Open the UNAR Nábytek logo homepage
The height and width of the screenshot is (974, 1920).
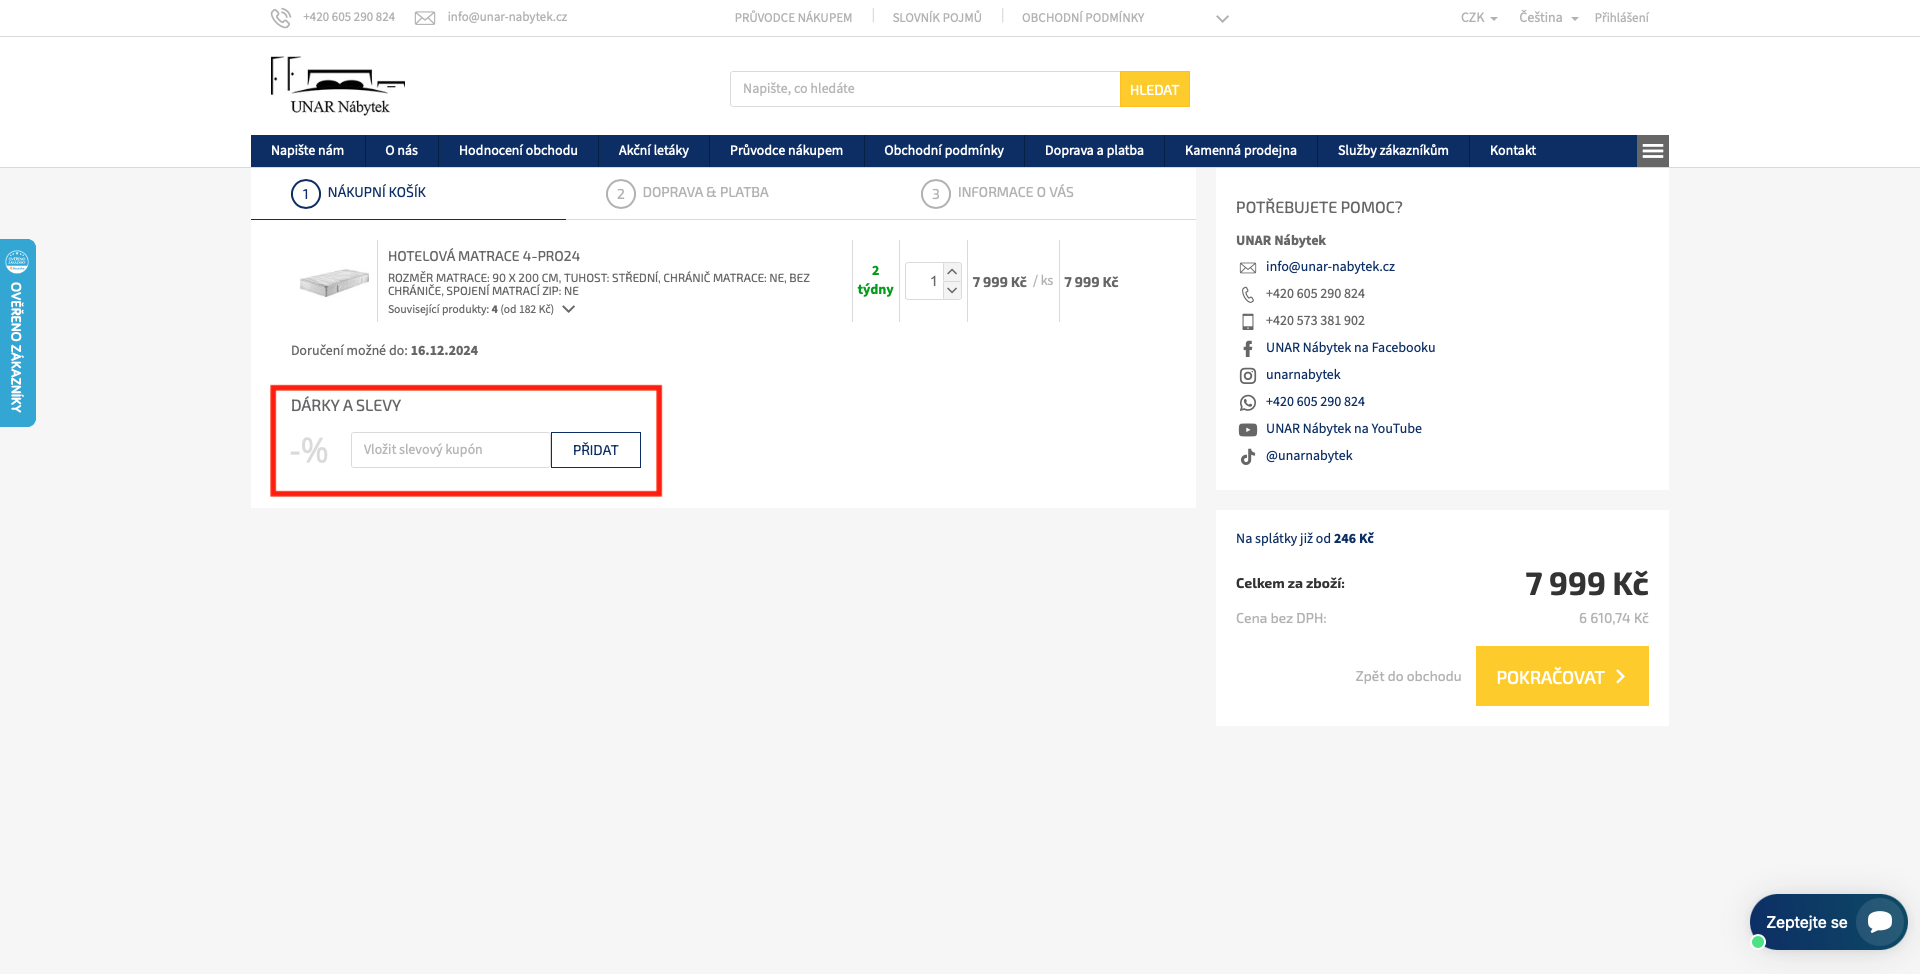pyautogui.click(x=338, y=86)
